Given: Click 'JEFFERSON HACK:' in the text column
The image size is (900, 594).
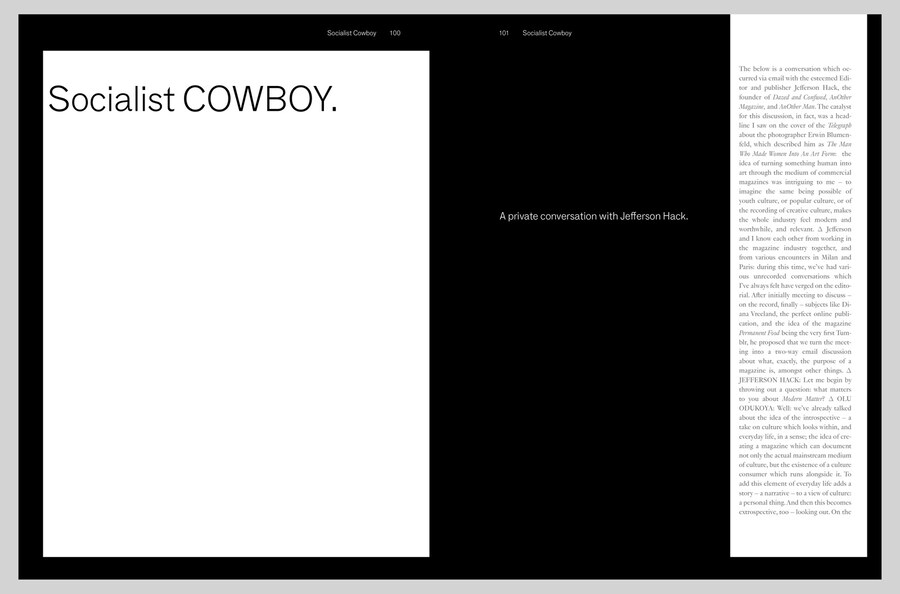Looking at the screenshot, I should (x=769, y=380).
